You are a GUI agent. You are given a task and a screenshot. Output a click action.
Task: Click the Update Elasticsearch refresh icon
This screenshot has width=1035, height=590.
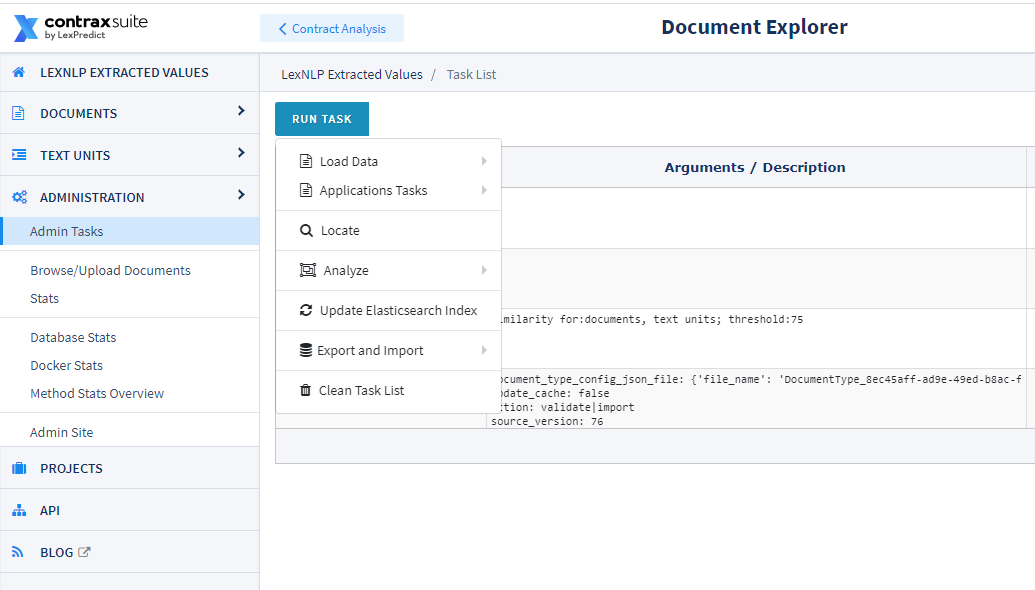tap(306, 310)
